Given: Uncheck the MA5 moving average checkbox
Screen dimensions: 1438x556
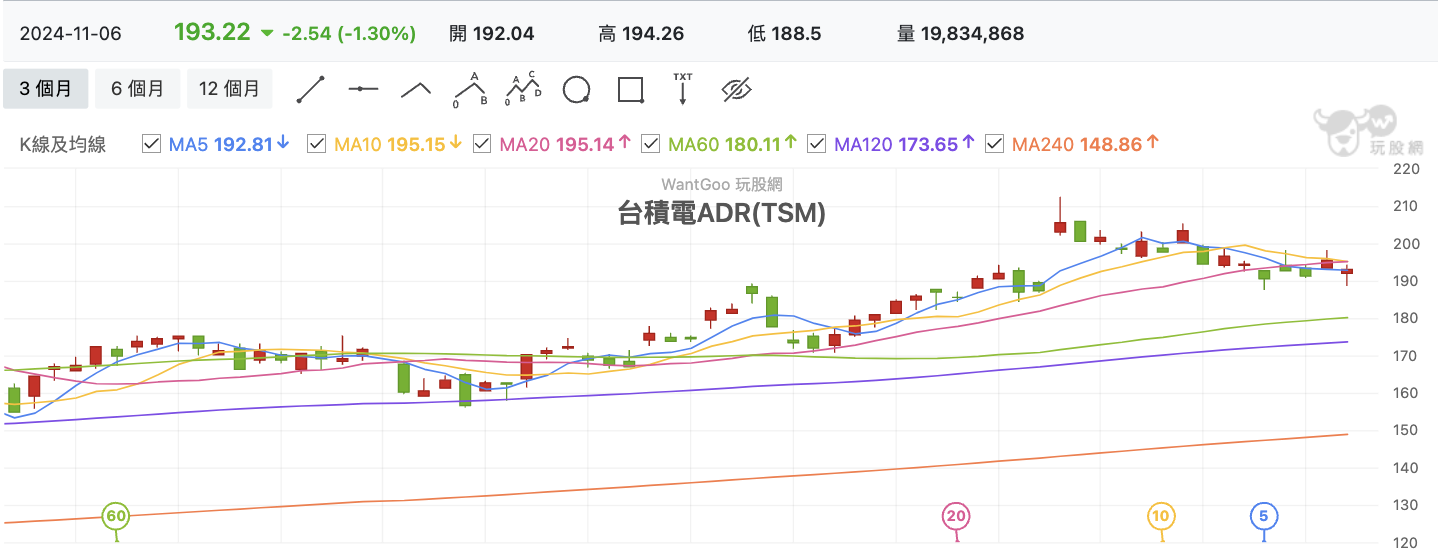Looking at the screenshot, I should (152, 144).
